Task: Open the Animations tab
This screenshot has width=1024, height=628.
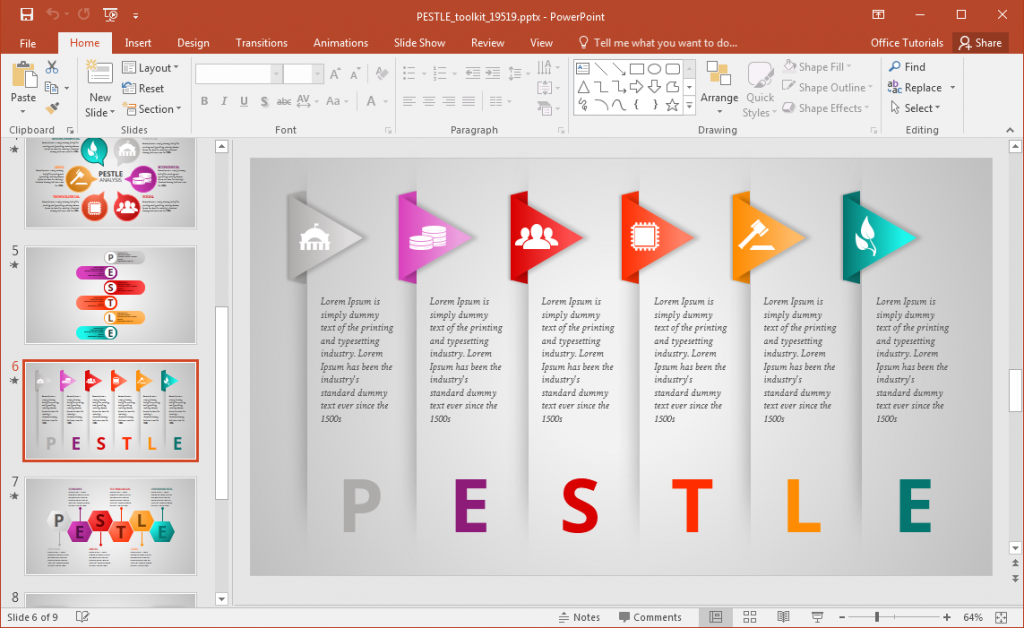Action: click(x=340, y=42)
